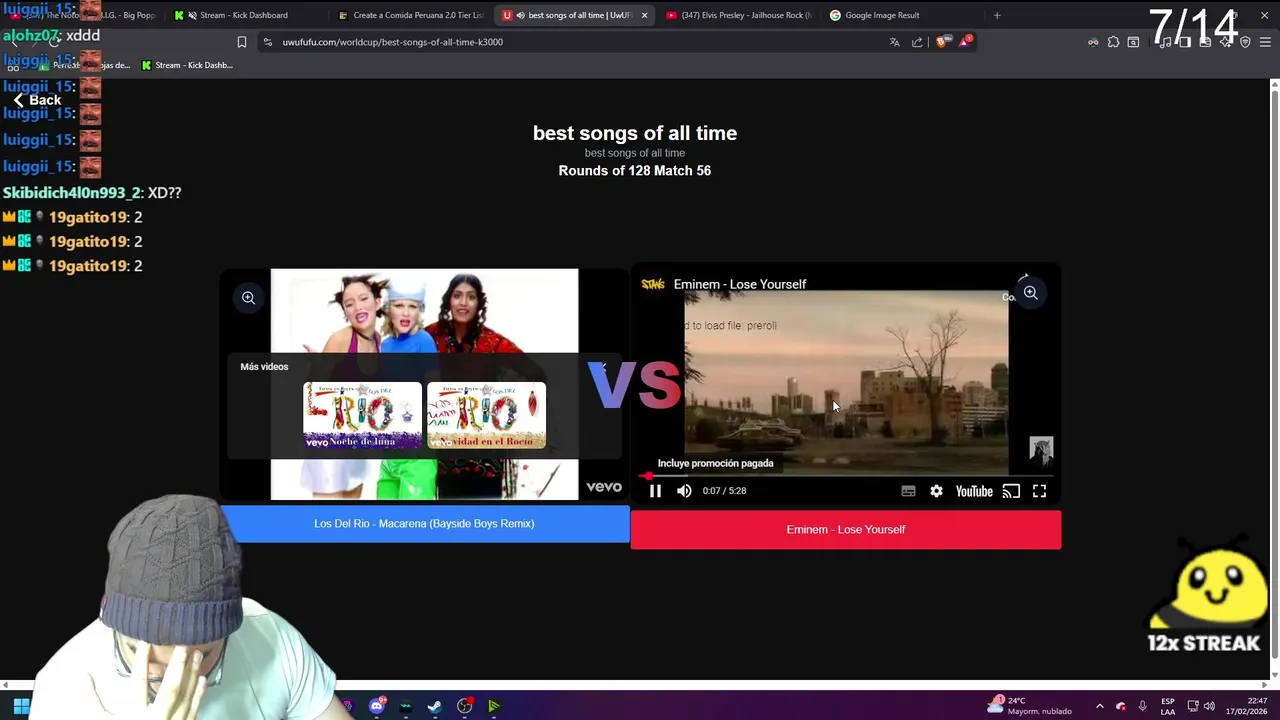Viewport: 1280px width, 720px height.
Task: Vote for Eminem - Lose Yourself
Action: coord(846,530)
